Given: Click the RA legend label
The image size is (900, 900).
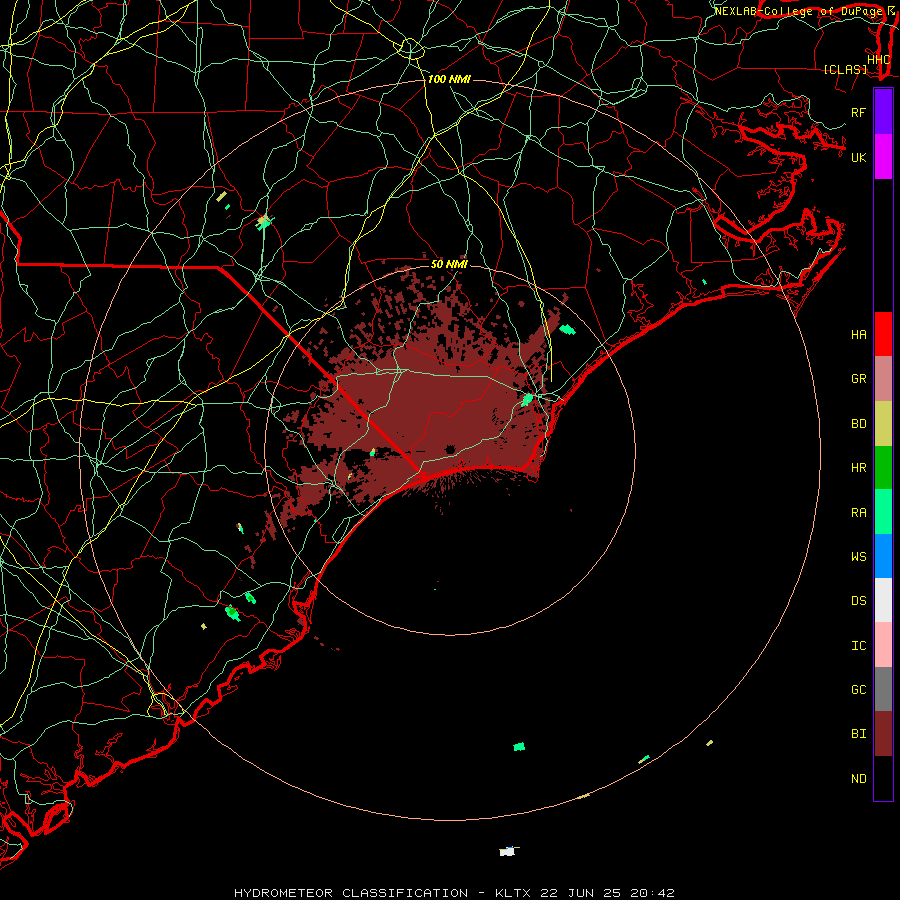Looking at the screenshot, I should coord(858,513).
